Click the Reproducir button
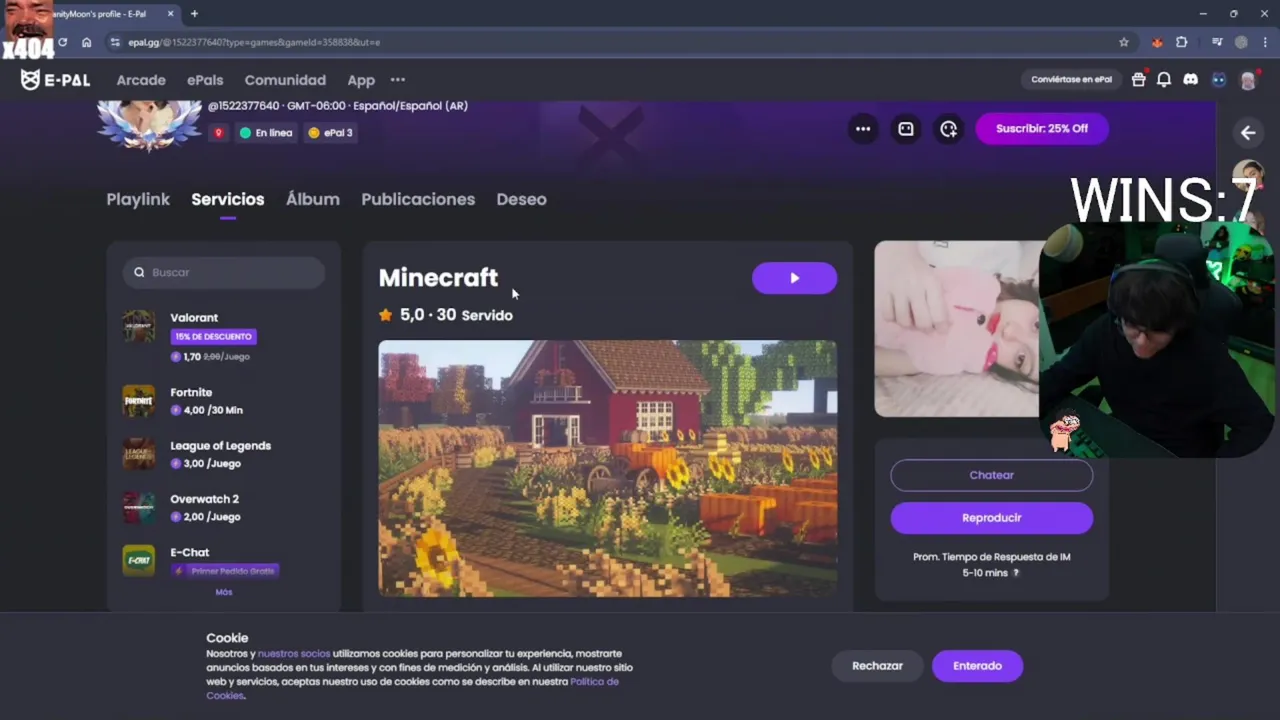 992,518
